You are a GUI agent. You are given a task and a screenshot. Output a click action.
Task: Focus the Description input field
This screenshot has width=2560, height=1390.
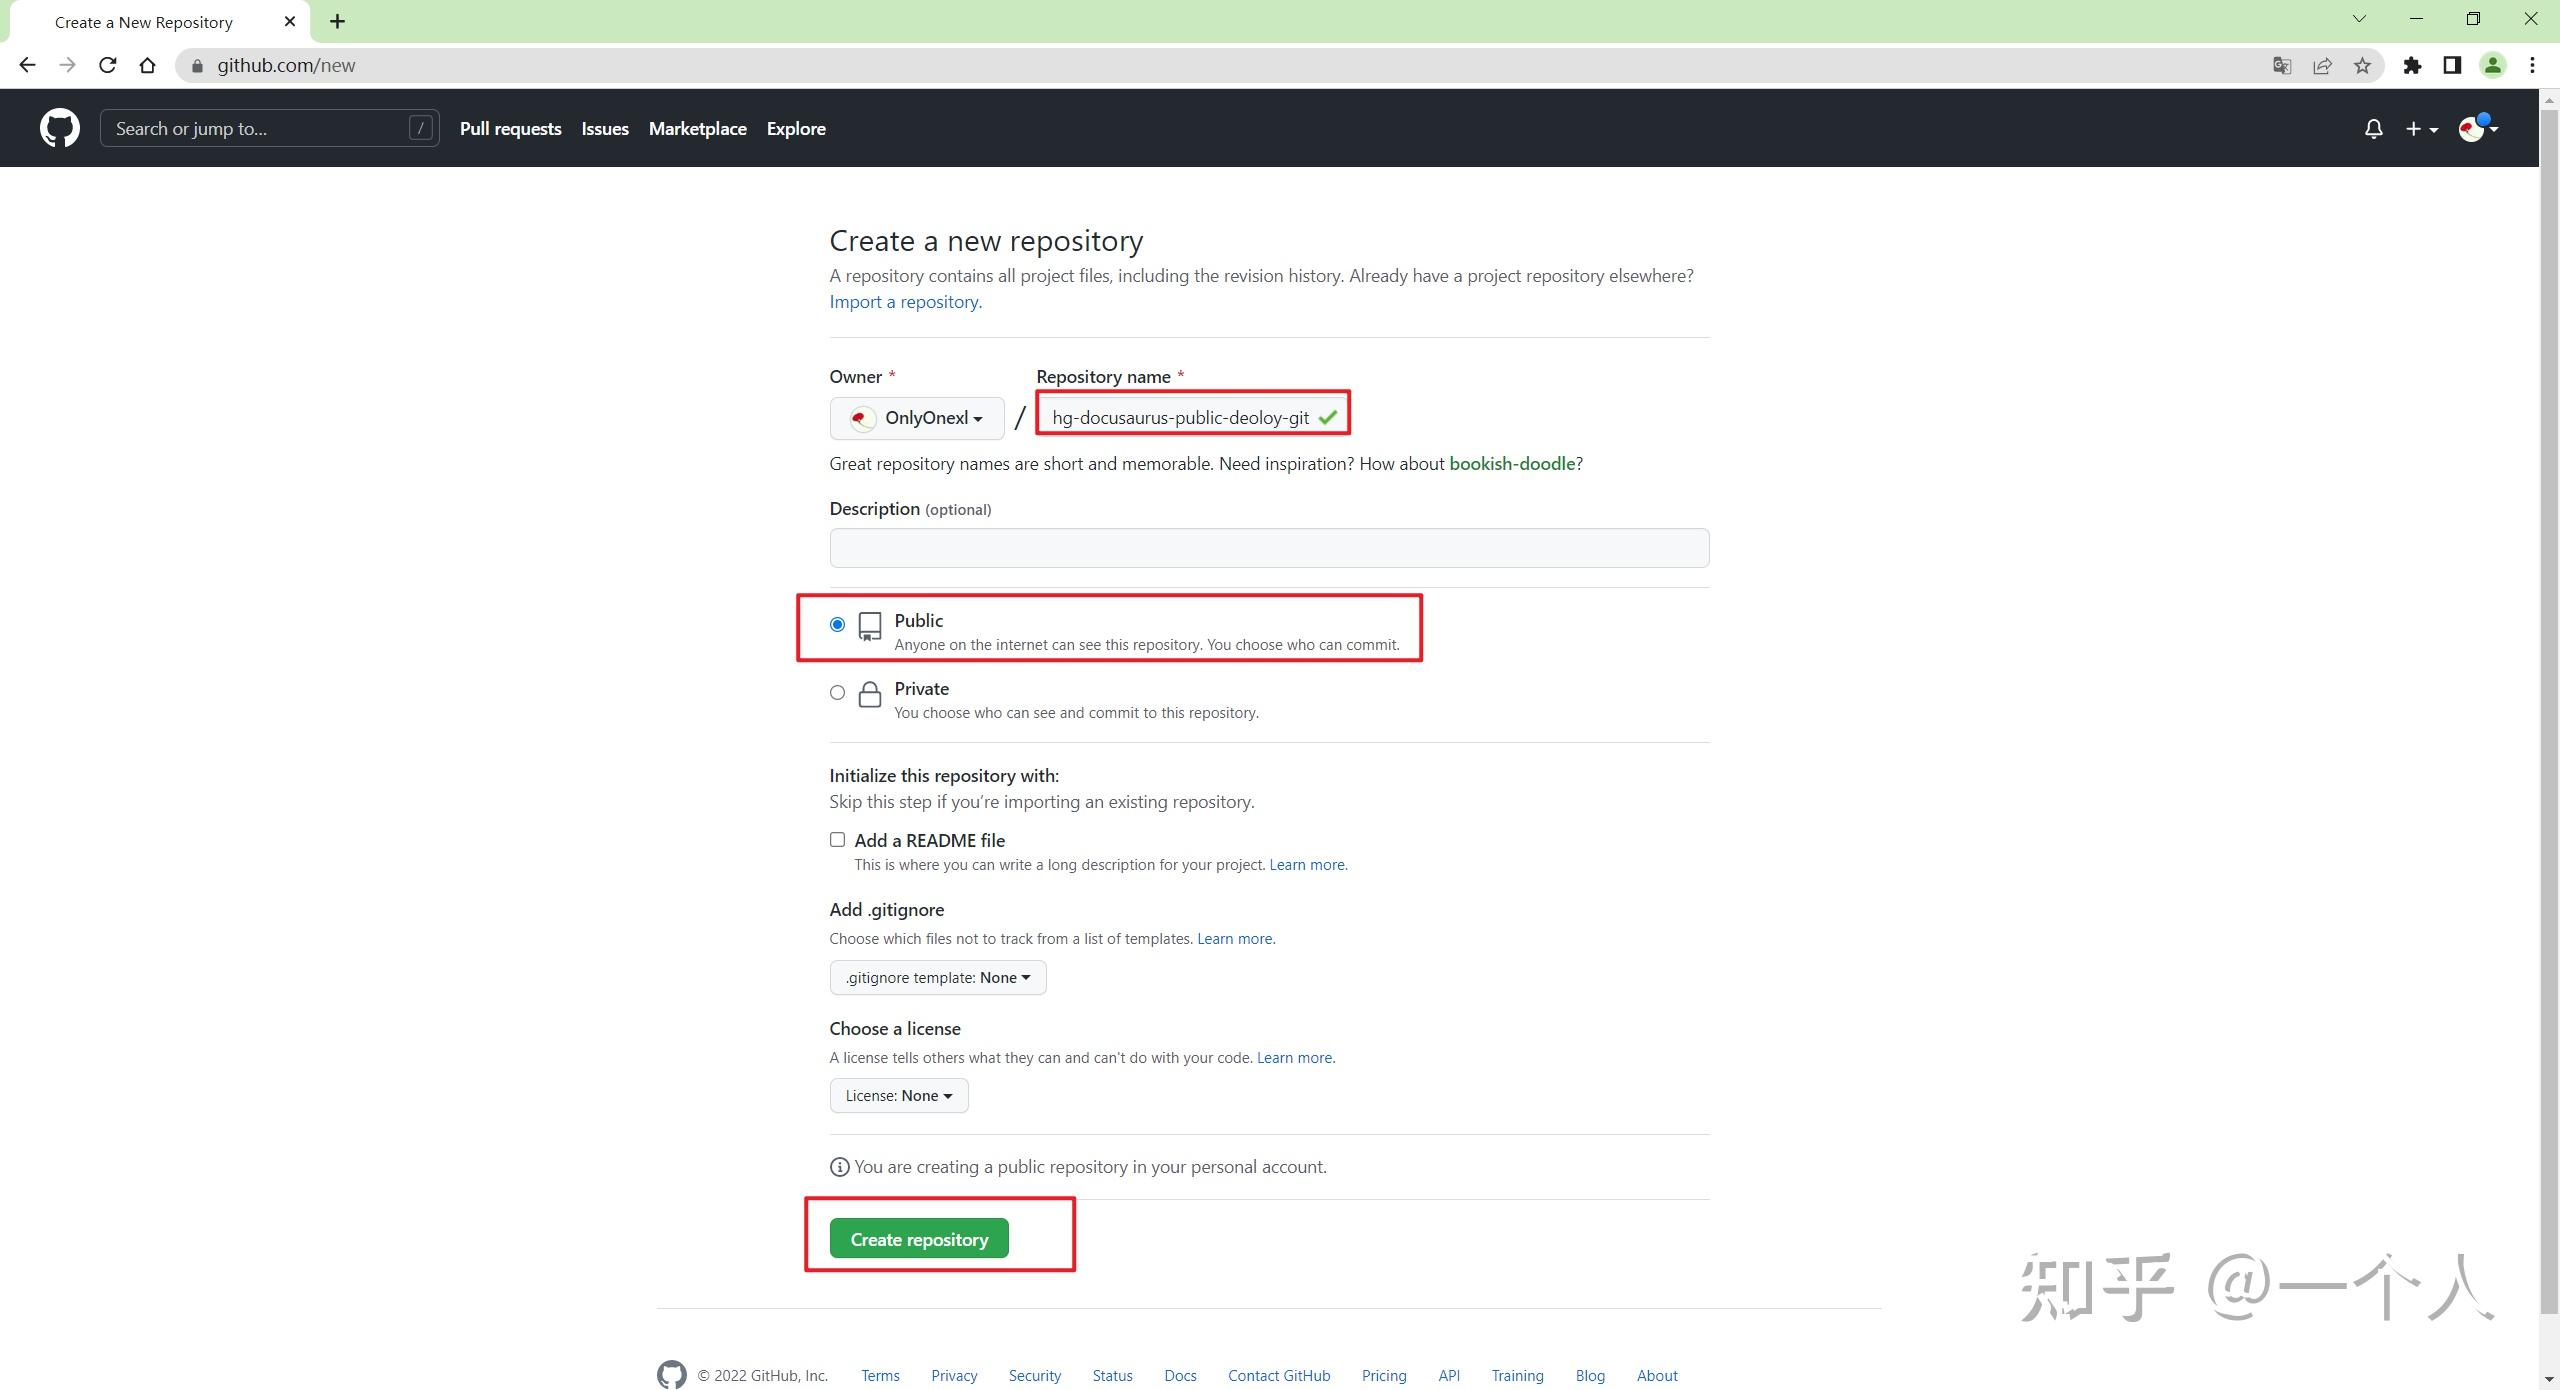click(1268, 548)
